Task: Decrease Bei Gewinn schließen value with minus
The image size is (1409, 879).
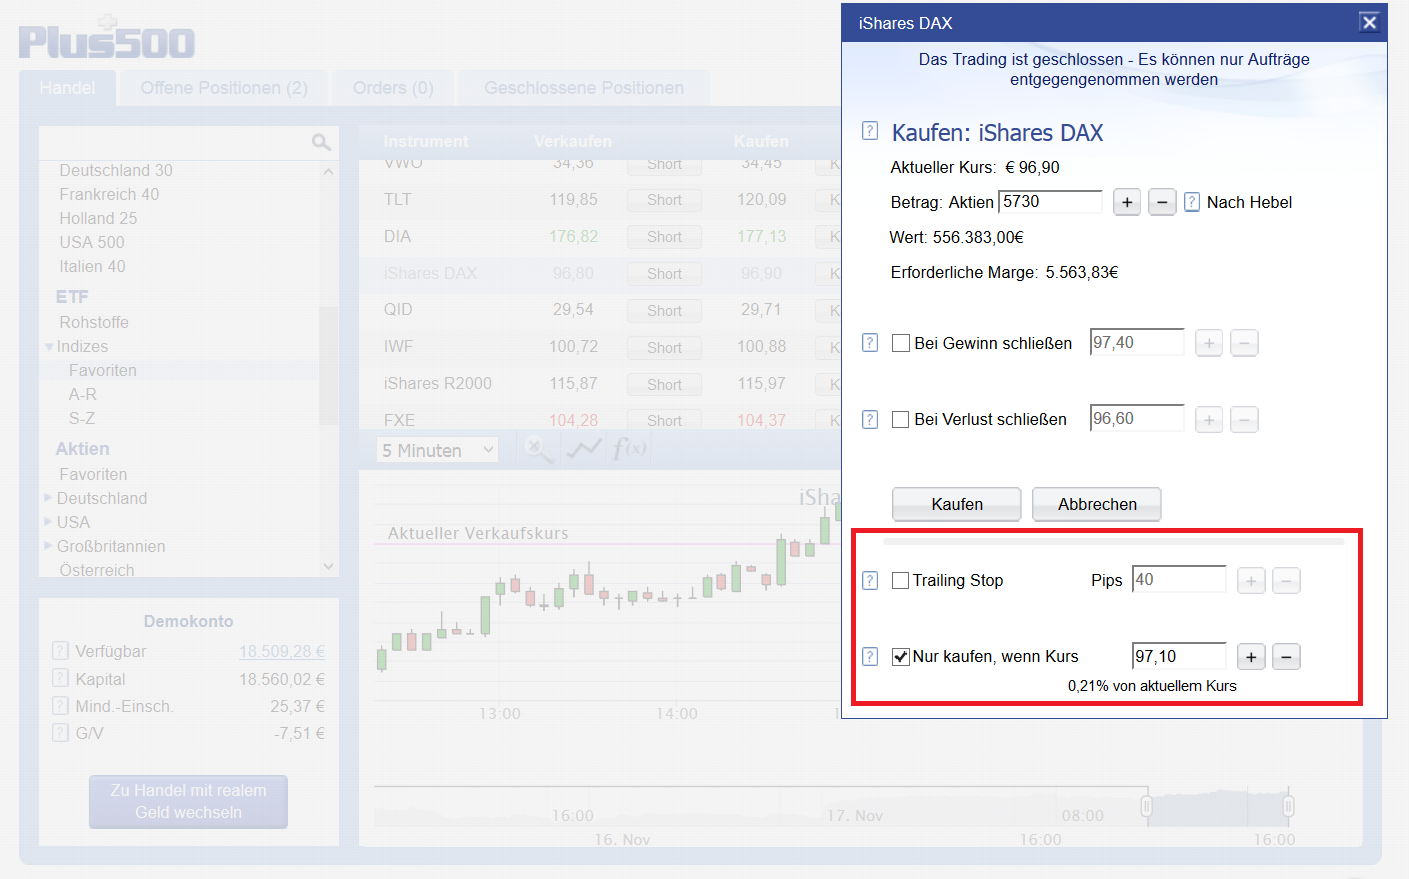Action: coord(1244,343)
